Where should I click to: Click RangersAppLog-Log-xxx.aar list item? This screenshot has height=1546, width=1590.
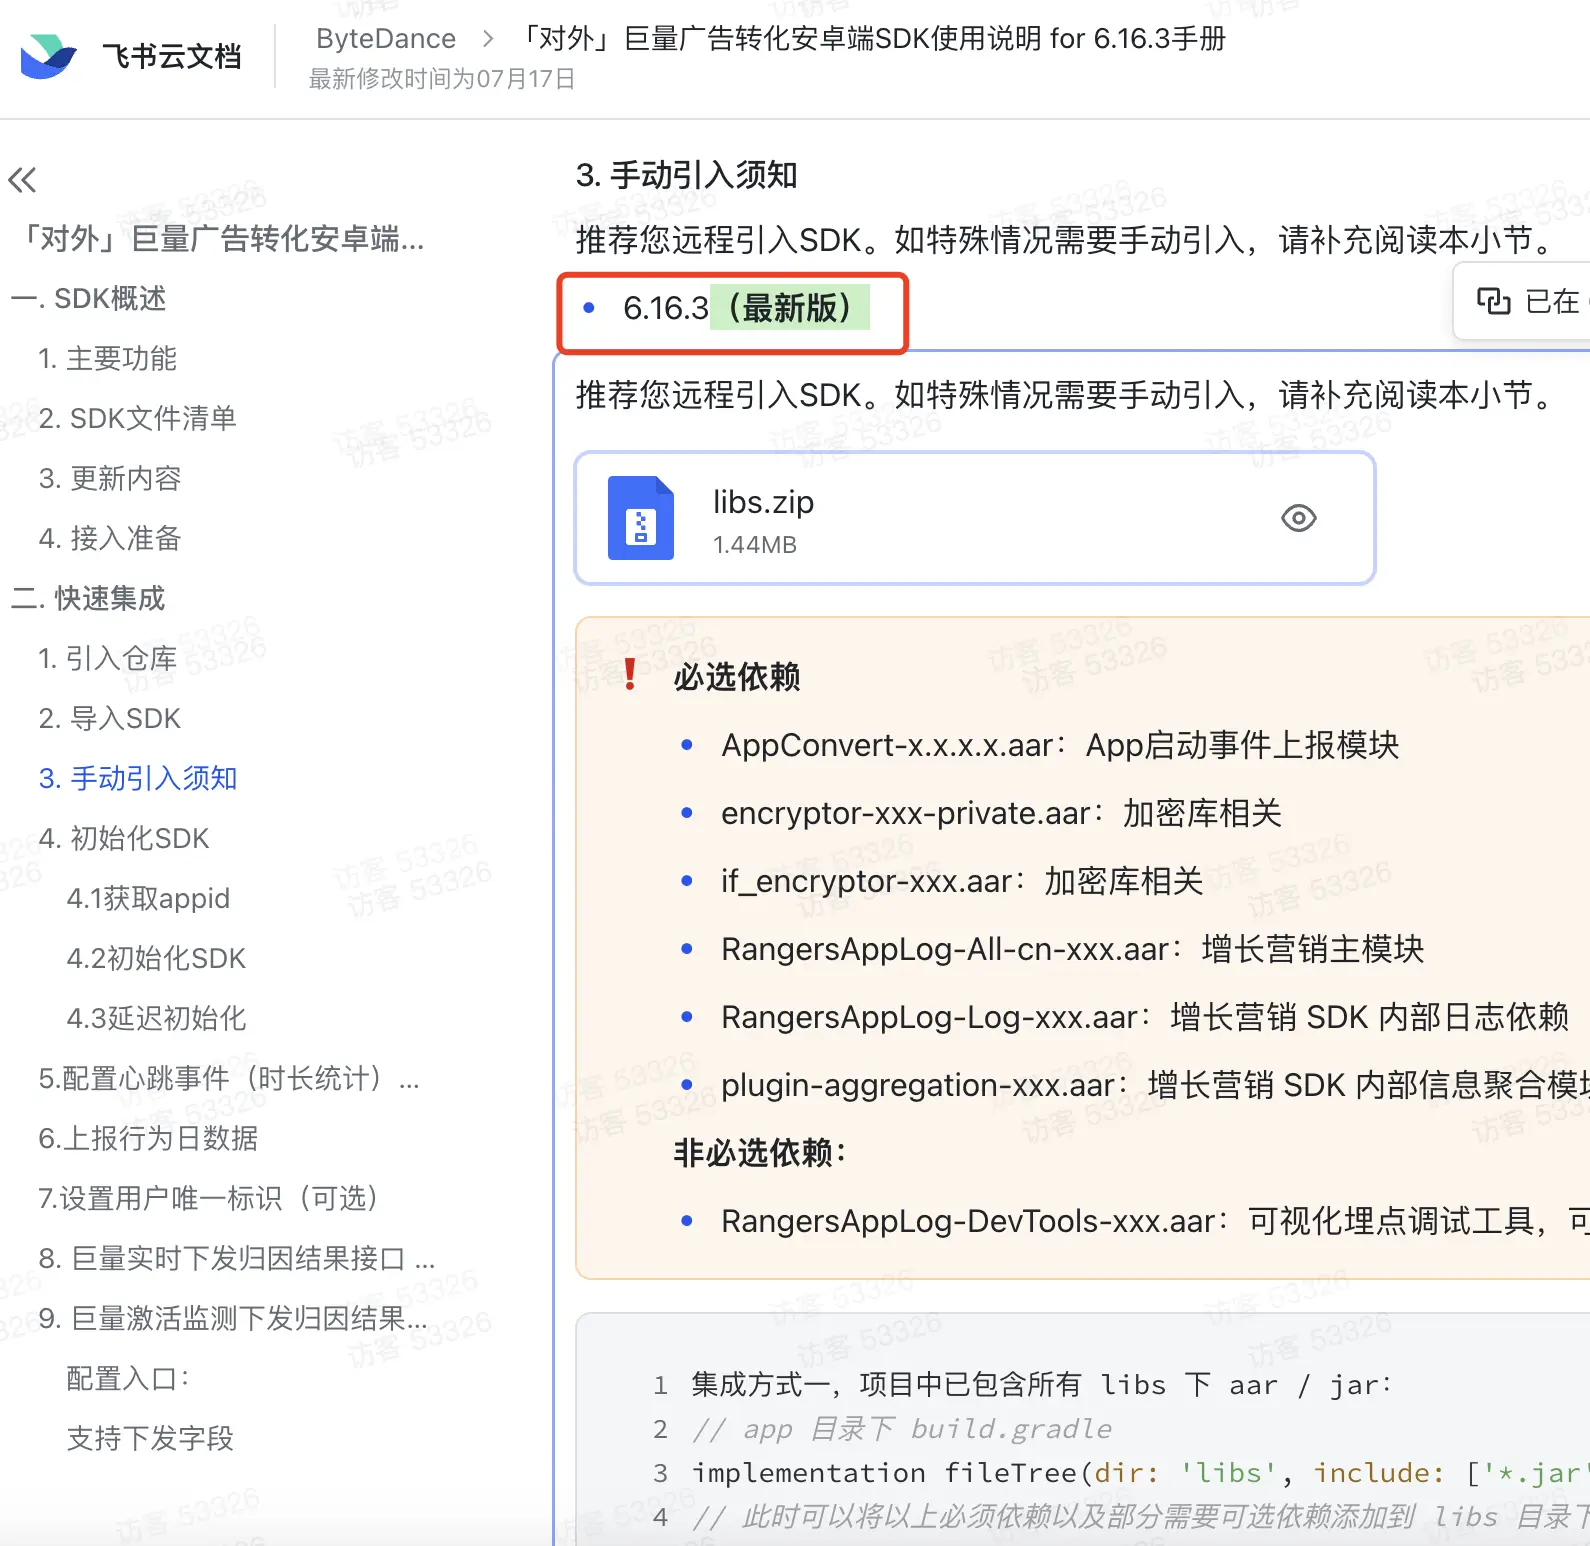(1146, 1017)
